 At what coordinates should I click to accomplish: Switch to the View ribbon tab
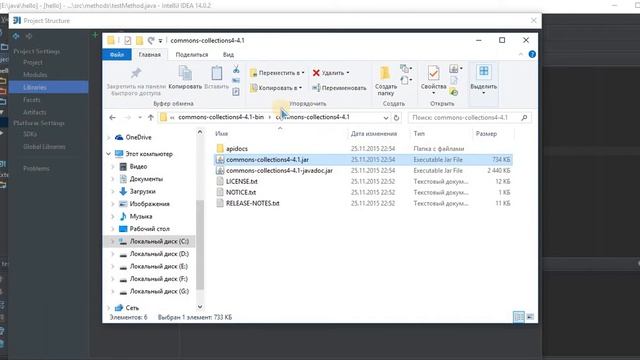(228, 54)
